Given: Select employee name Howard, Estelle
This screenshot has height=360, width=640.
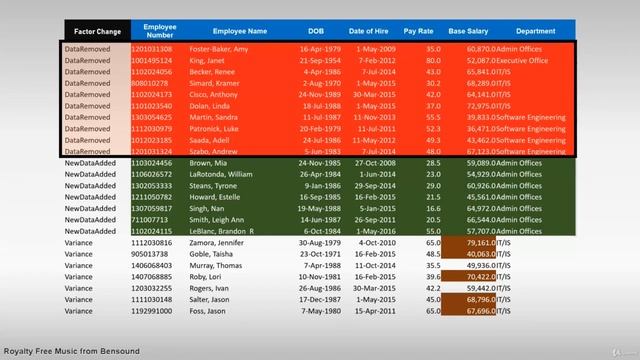Looking at the screenshot, I should pyautogui.click(x=214, y=197).
